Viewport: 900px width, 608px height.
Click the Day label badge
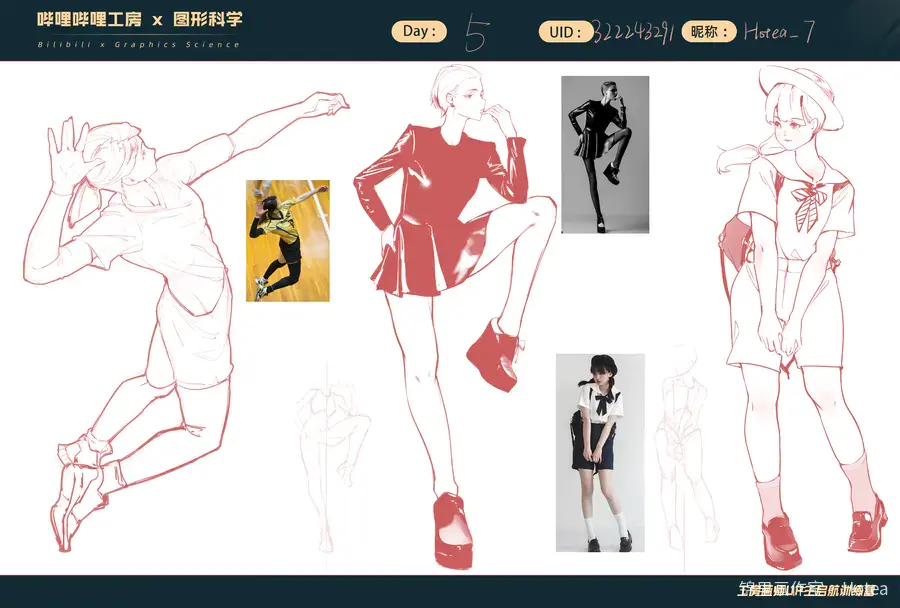(419, 31)
